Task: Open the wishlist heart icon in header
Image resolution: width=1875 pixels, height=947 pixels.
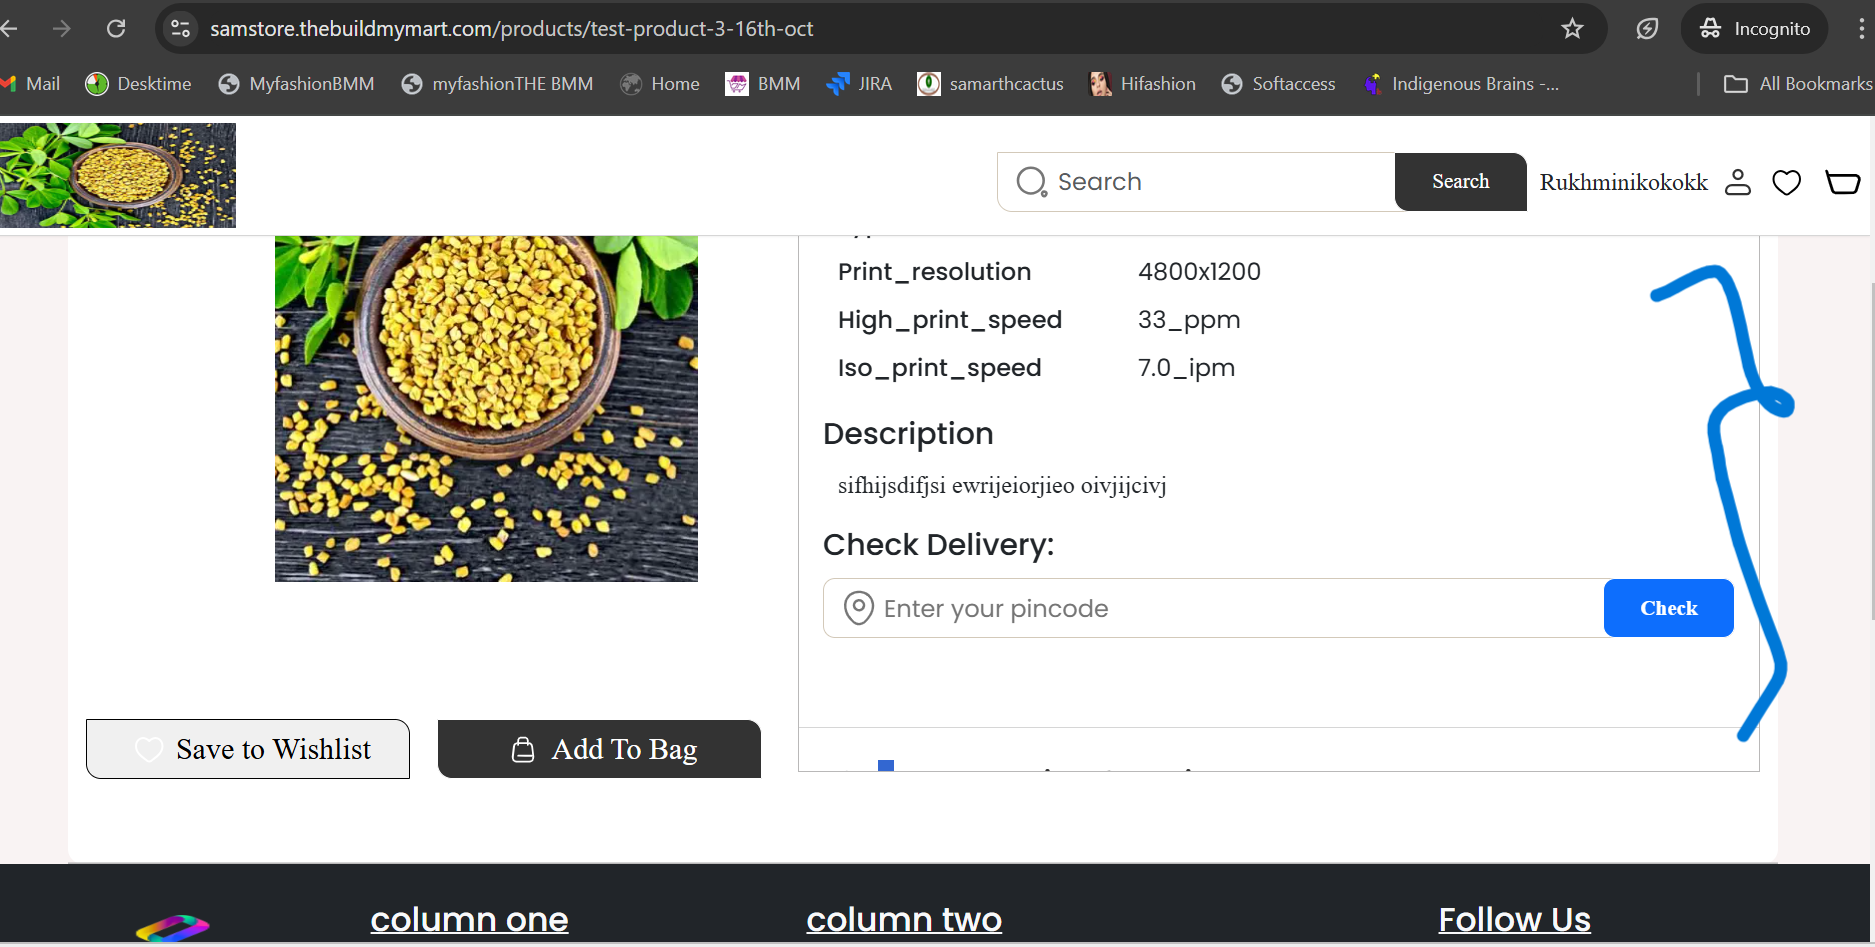Action: (x=1786, y=182)
